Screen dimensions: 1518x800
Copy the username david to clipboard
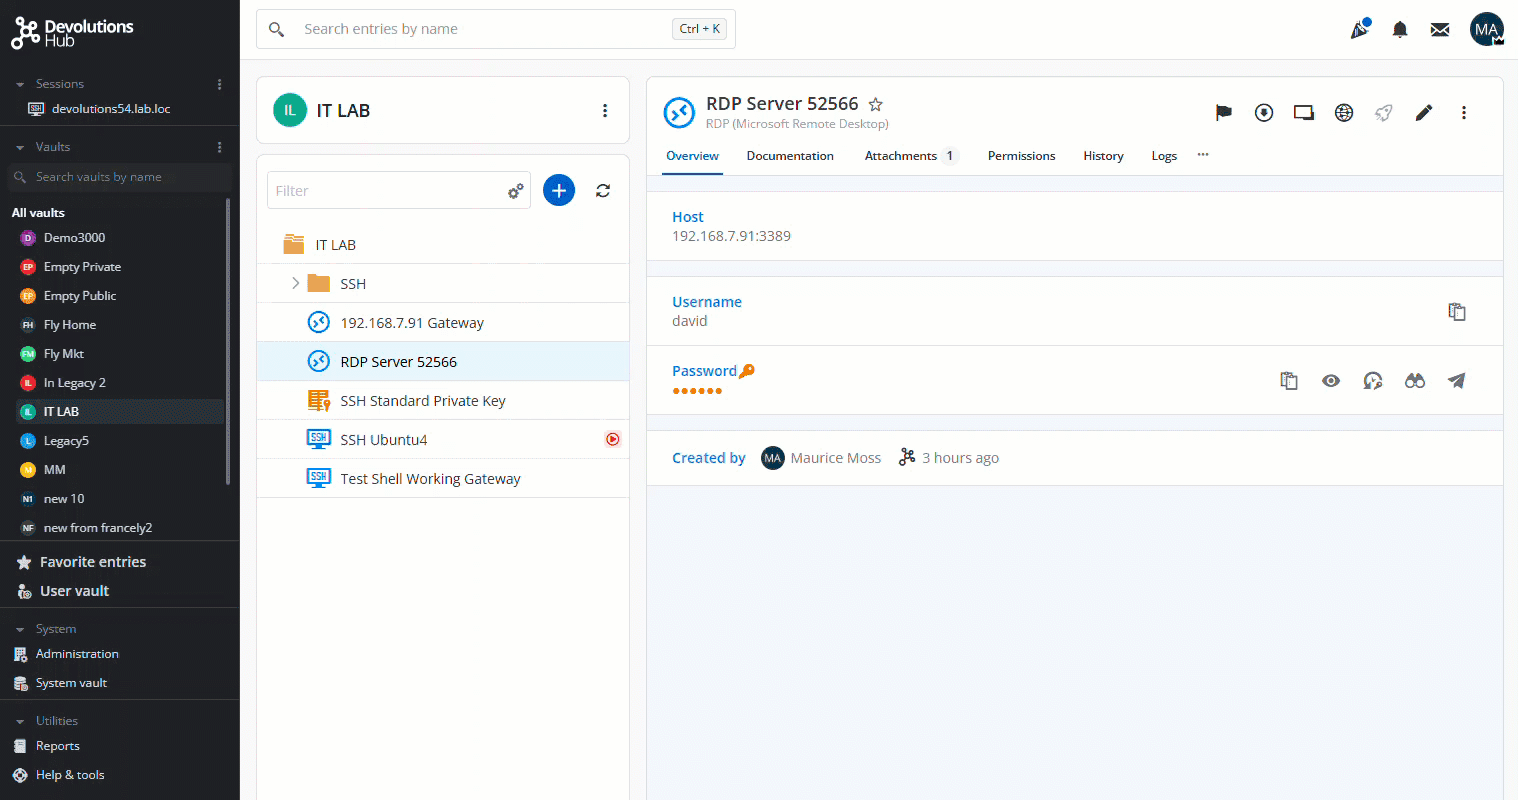[x=1457, y=312]
